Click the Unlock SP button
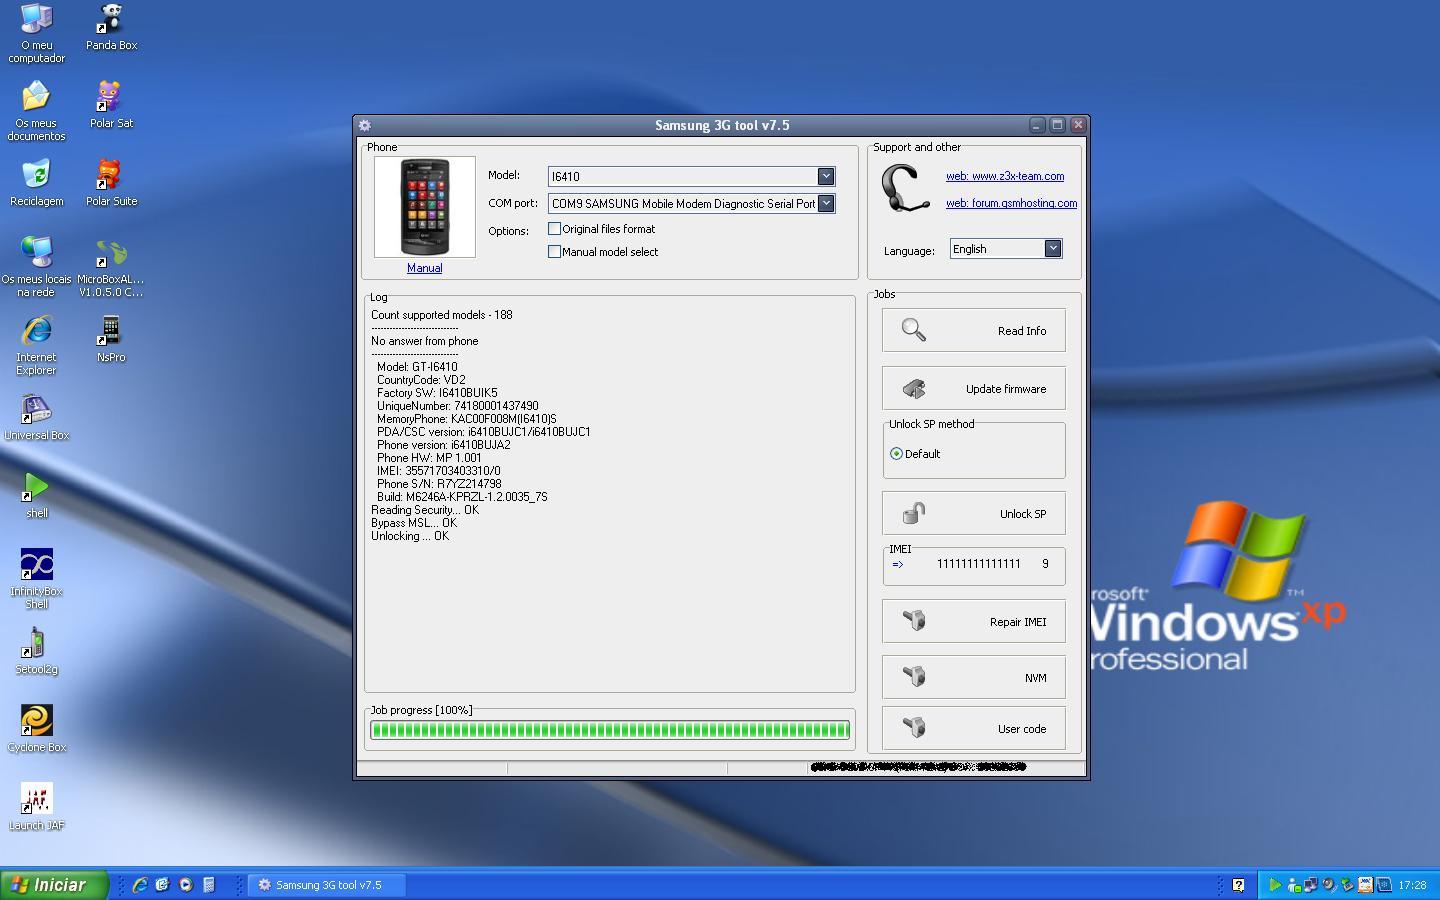Viewport: 1440px width, 900px height. coord(974,513)
